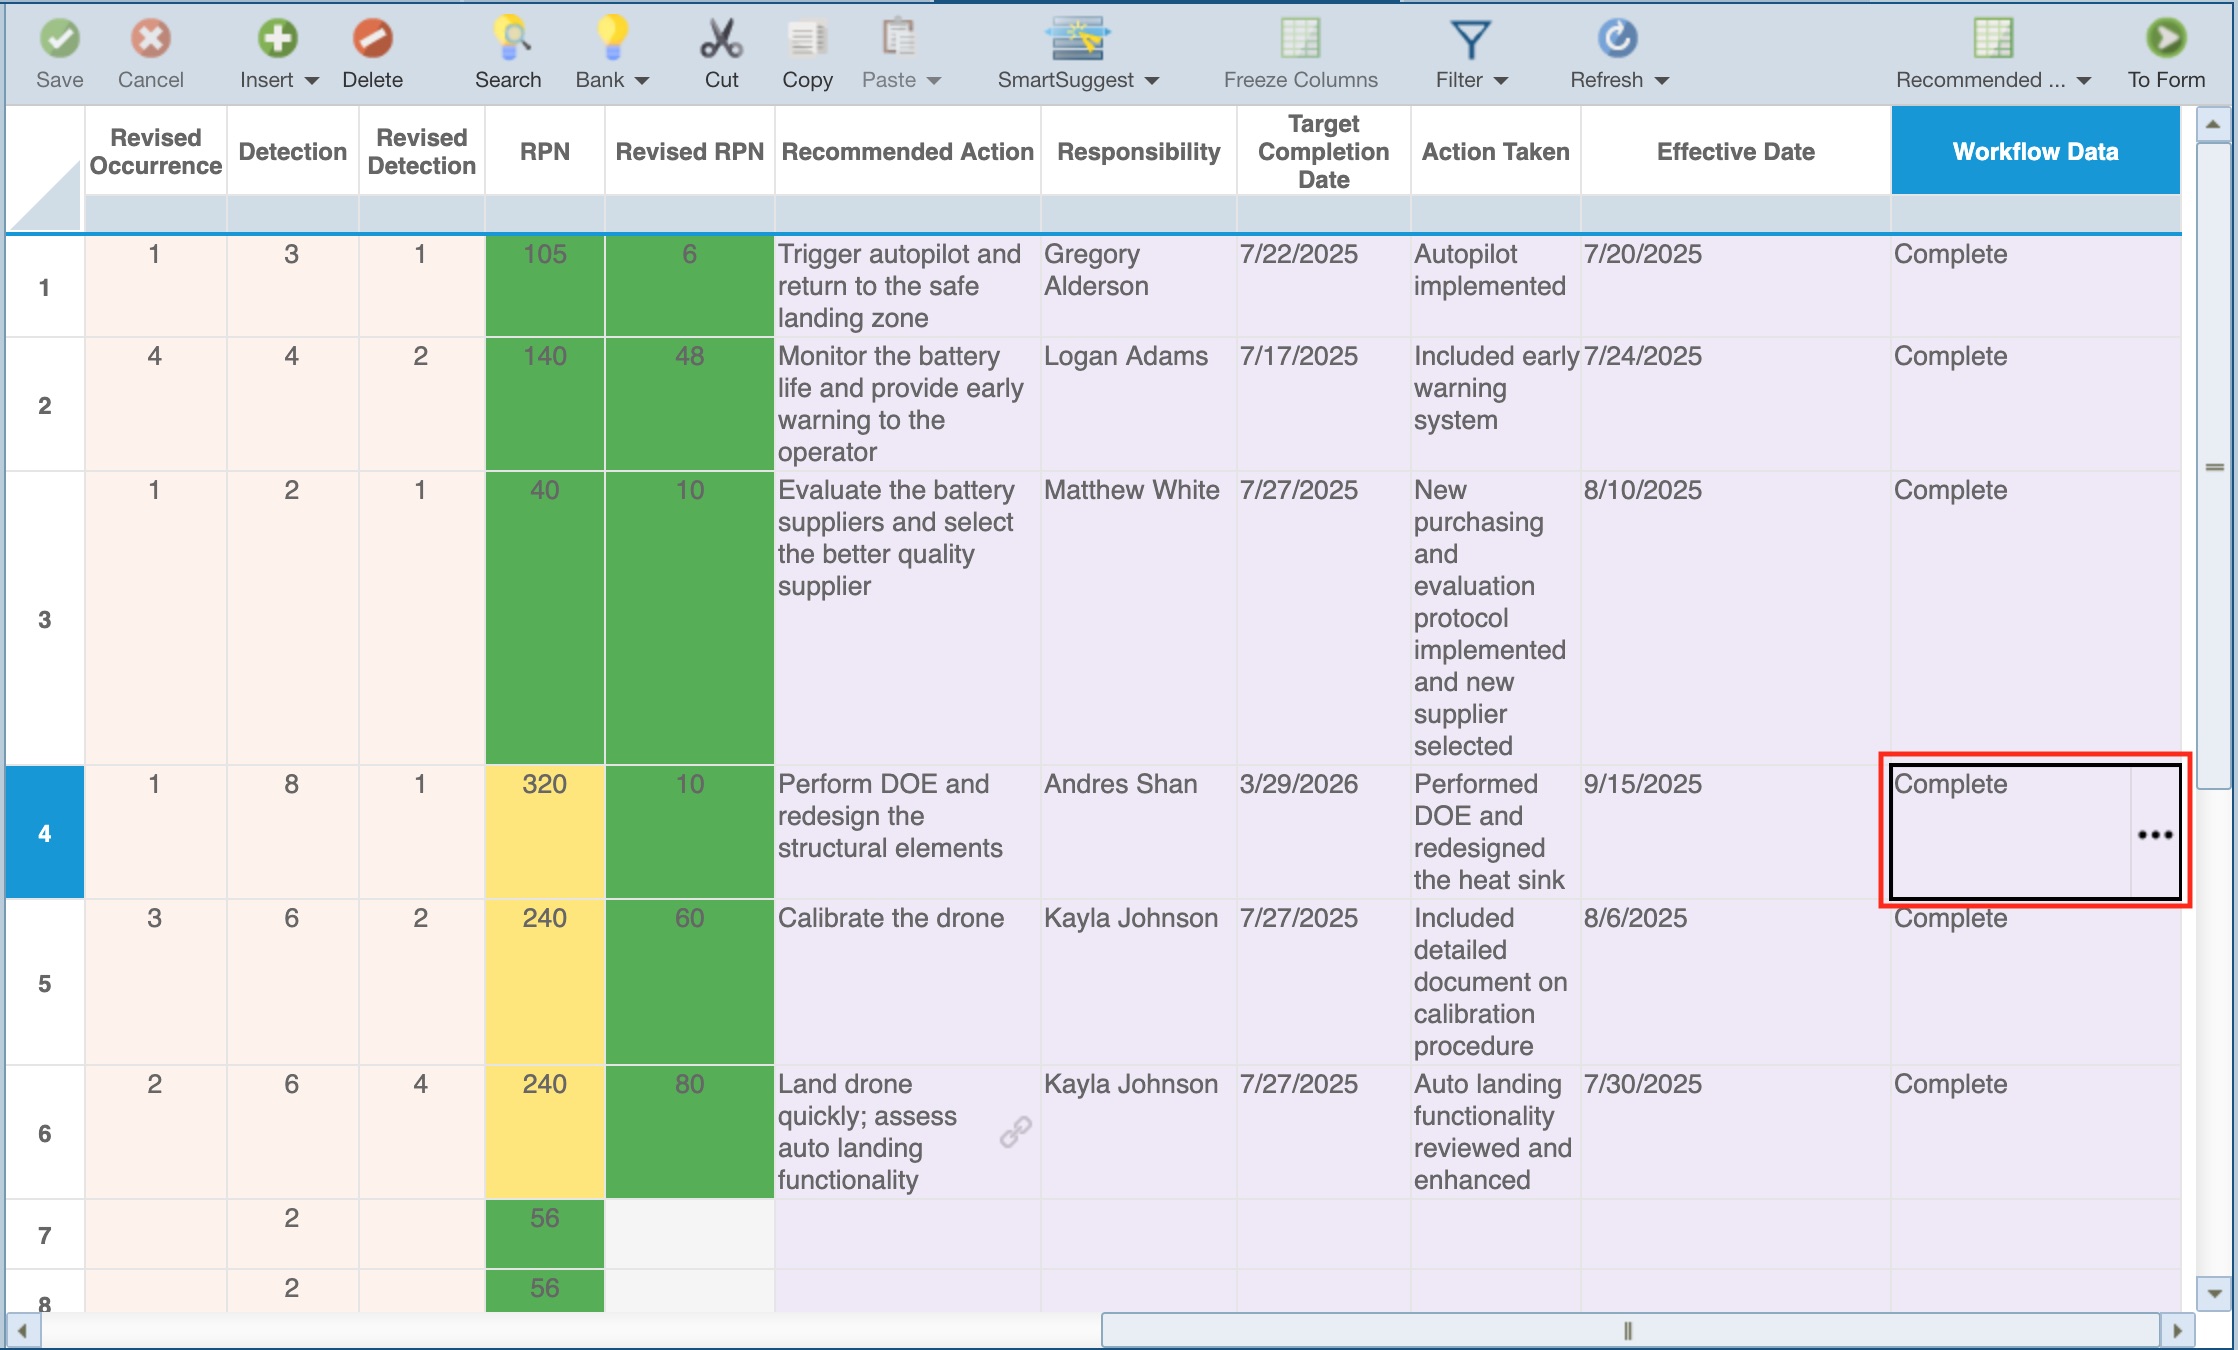The width and height of the screenshot is (2238, 1350).
Task: Click the link icon in row 6
Action: click(1015, 1132)
